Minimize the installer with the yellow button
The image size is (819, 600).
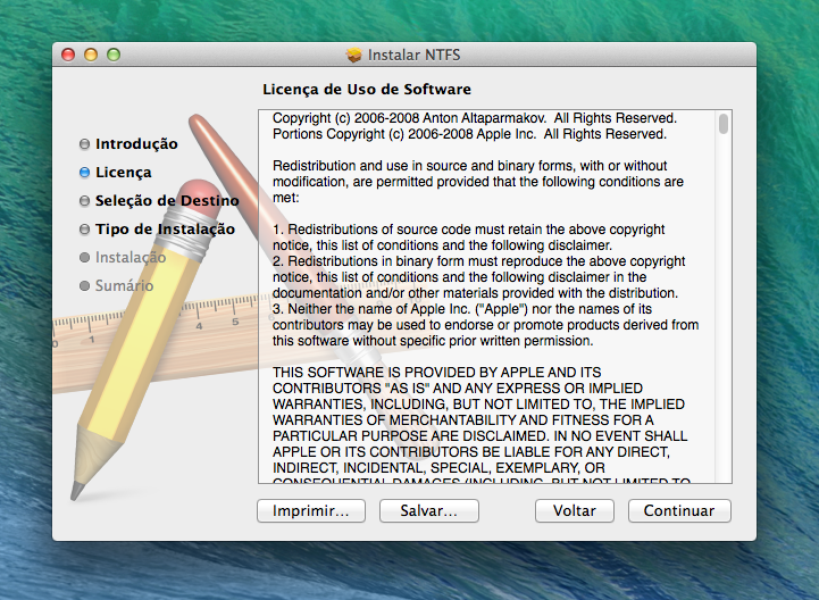pos(91,54)
